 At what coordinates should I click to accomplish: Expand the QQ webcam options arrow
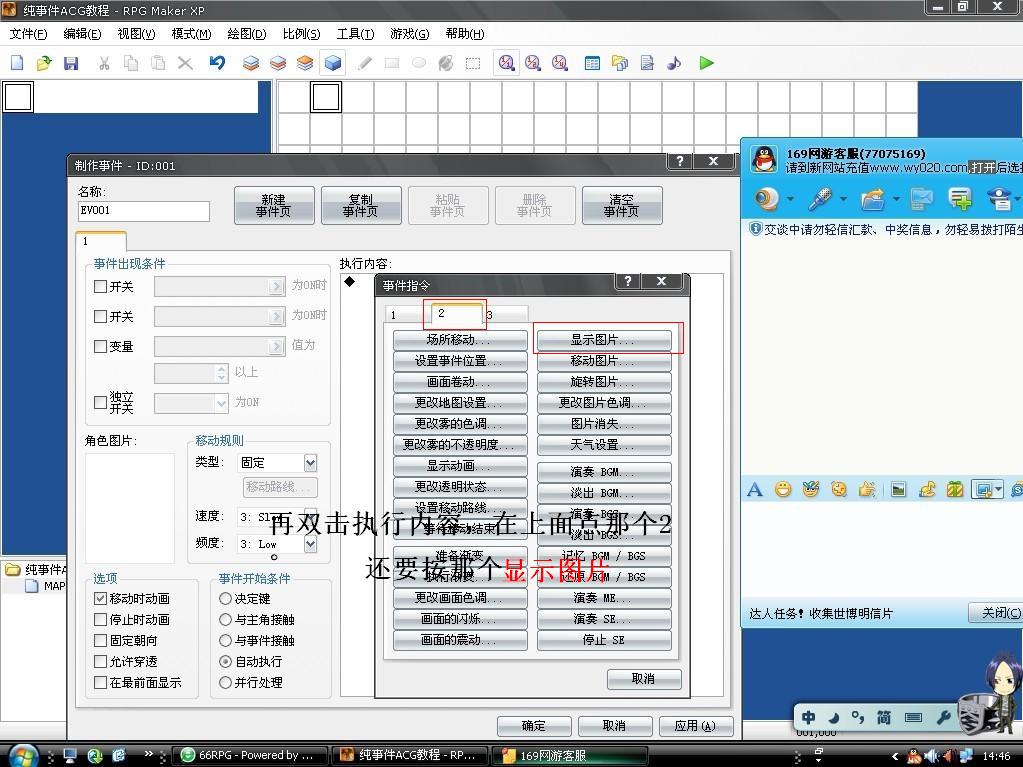point(790,198)
